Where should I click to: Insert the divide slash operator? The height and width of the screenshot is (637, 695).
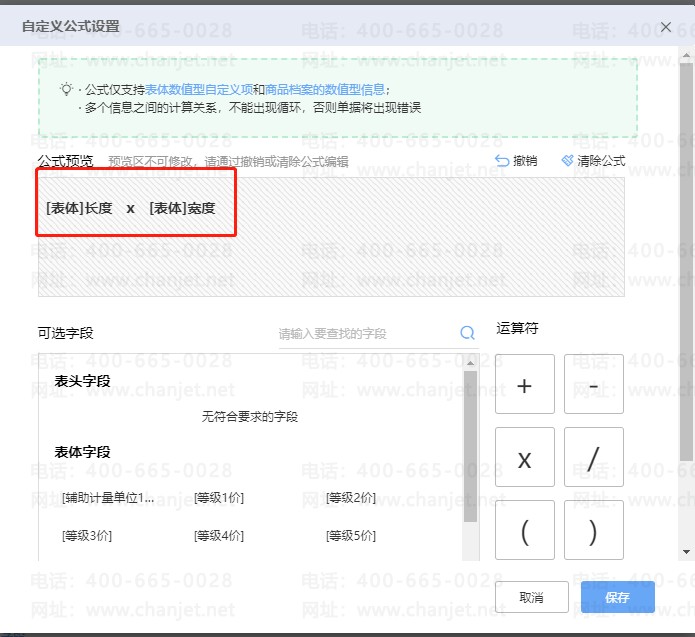[593, 457]
